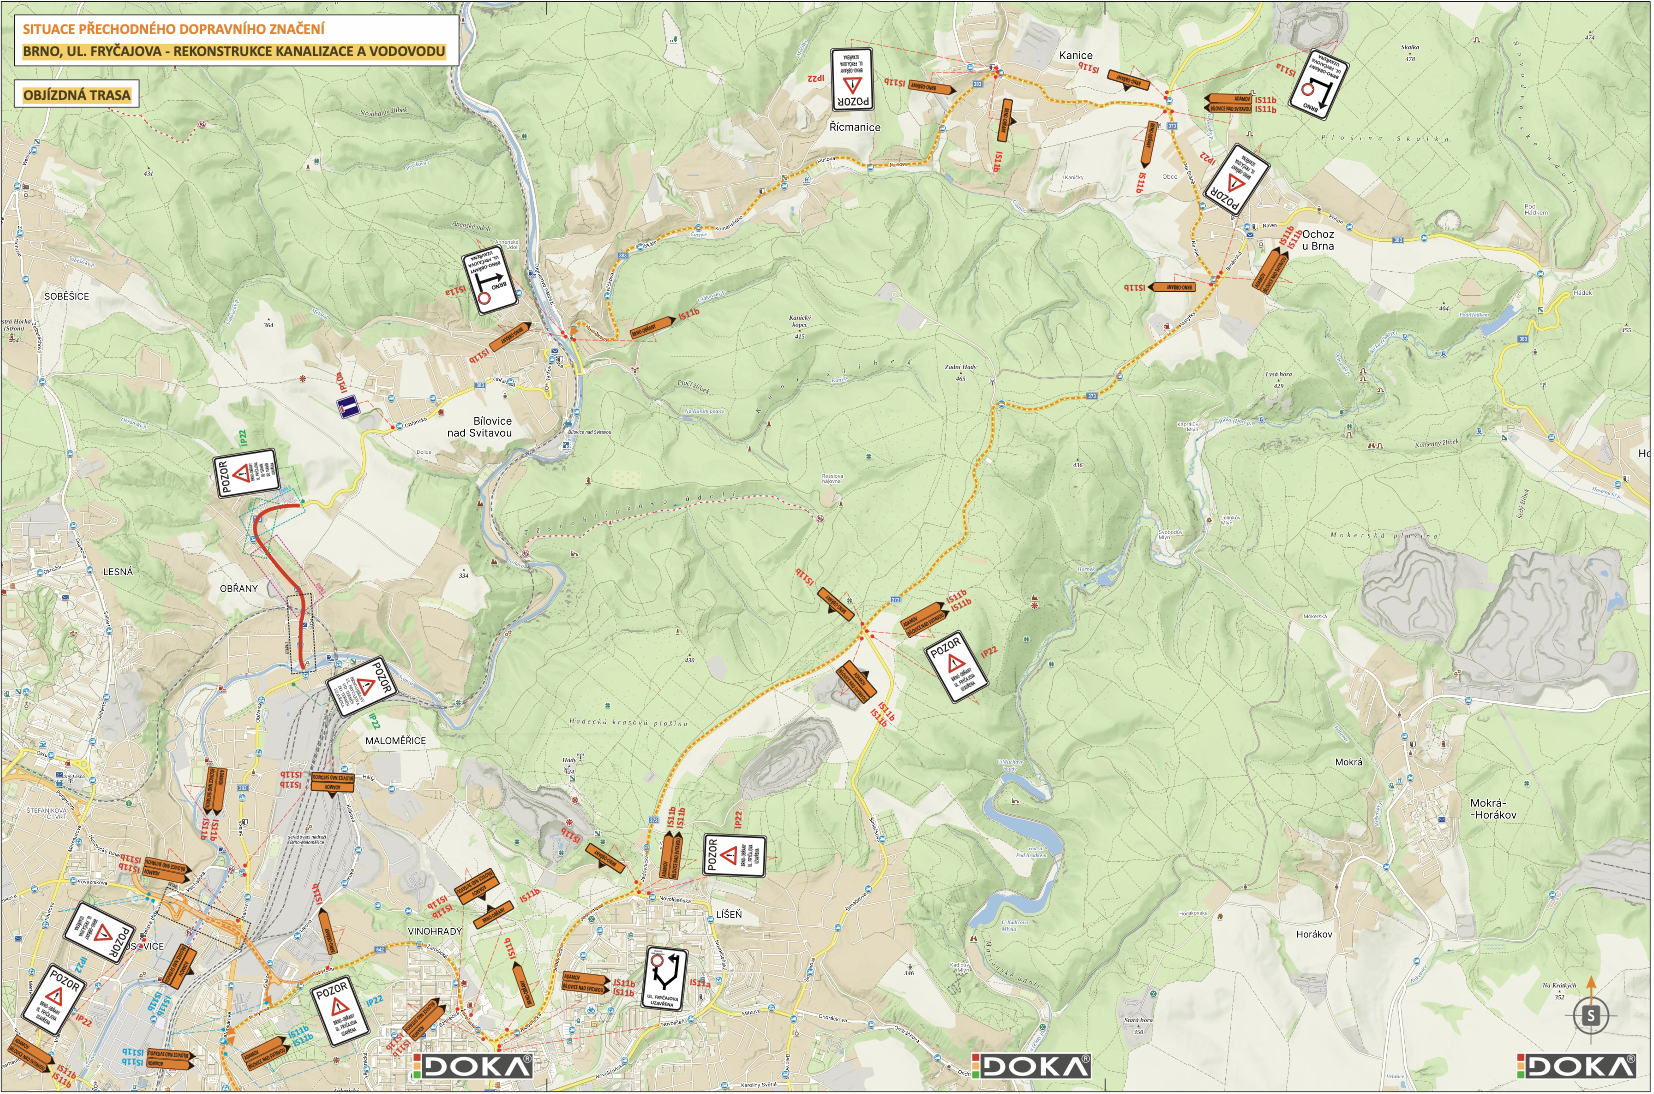This screenshot has width=1654, height=1094.
Task: Select the Mokrá-Horákov town label
Action: tap(1492, 809)
